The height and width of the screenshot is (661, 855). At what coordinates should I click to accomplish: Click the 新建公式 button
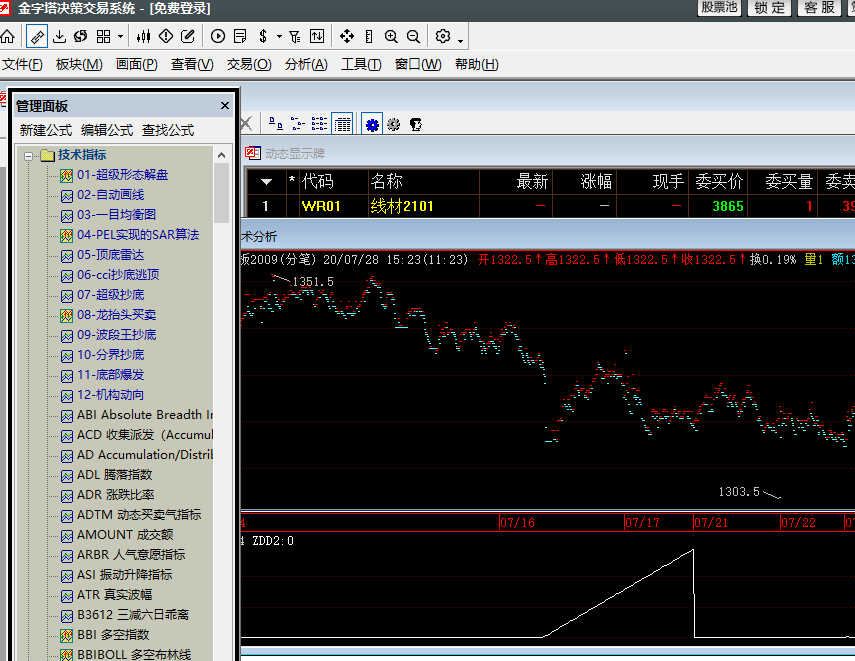click(46, 130)
